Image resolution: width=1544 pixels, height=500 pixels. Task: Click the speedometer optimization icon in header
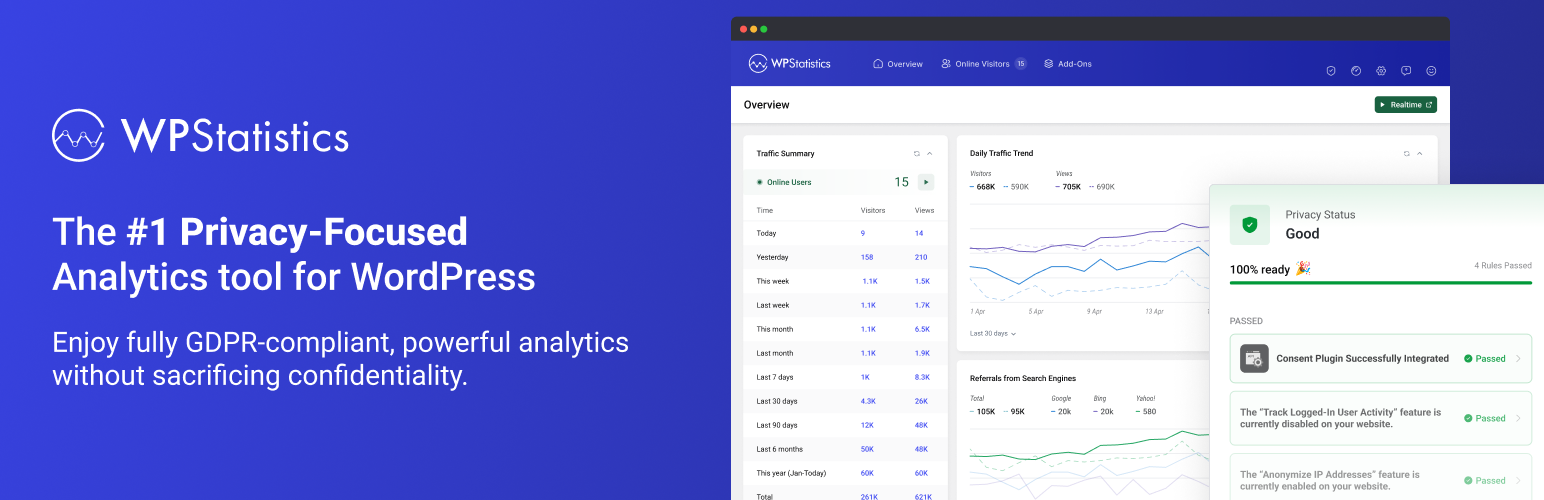[1356, 71]
